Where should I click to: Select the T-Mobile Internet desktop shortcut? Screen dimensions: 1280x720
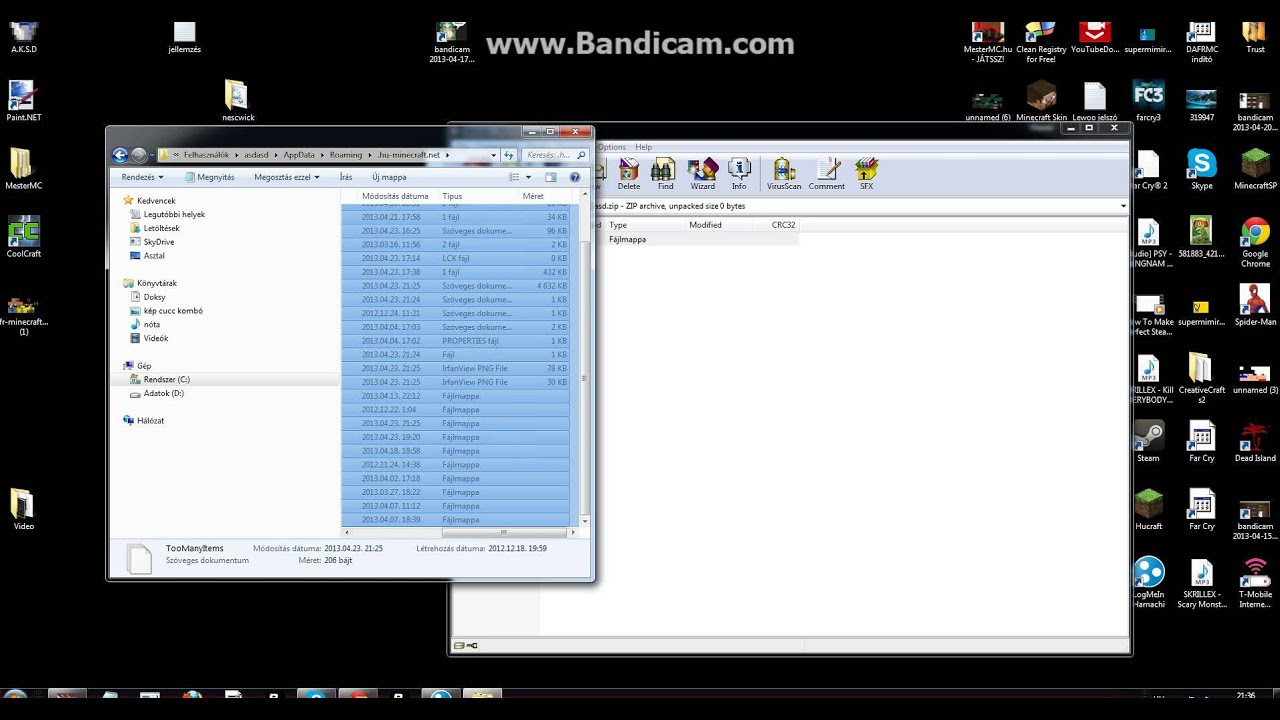pos(1255,583)
